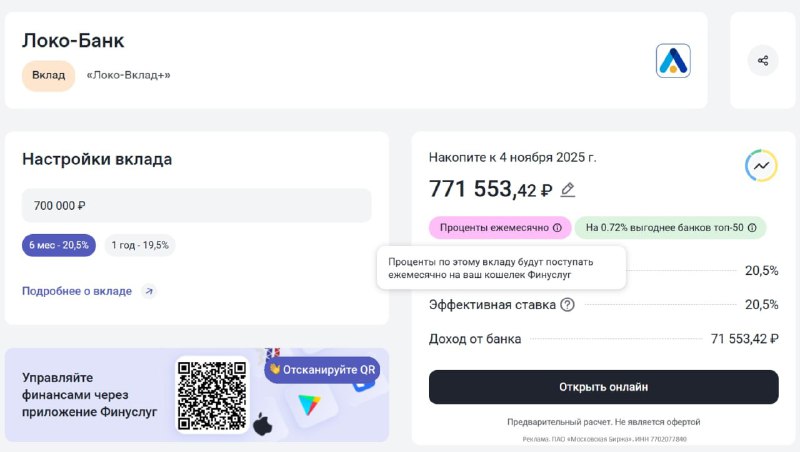Image resolution: width=800 pixels, height=452 pixels.
Task: Click the Отсканируйте QR button
Action: click(x=322, y=370)
